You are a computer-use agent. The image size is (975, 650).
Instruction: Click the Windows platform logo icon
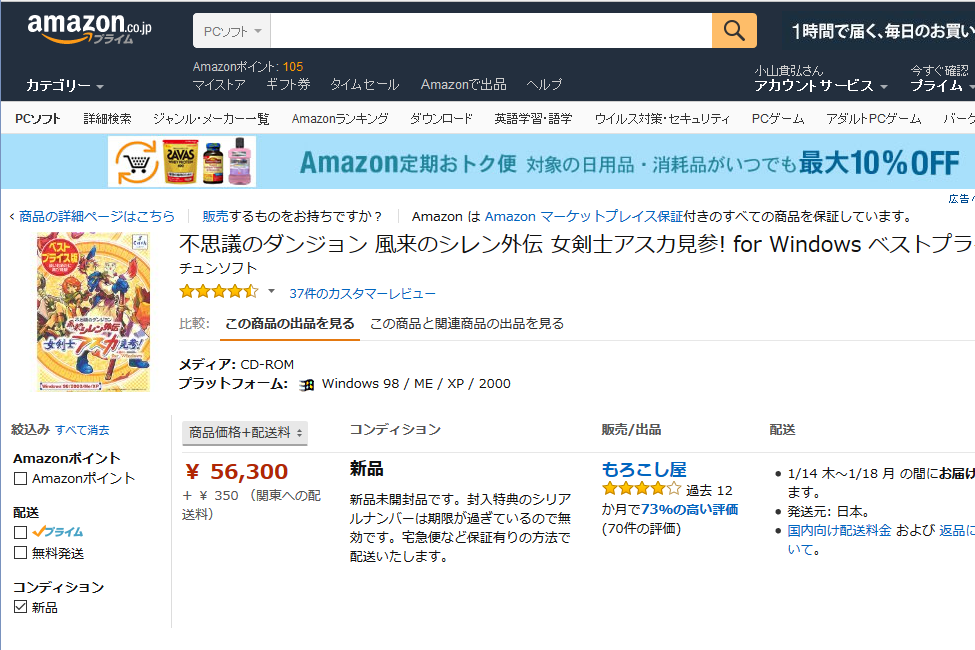(x=307, y=384)
